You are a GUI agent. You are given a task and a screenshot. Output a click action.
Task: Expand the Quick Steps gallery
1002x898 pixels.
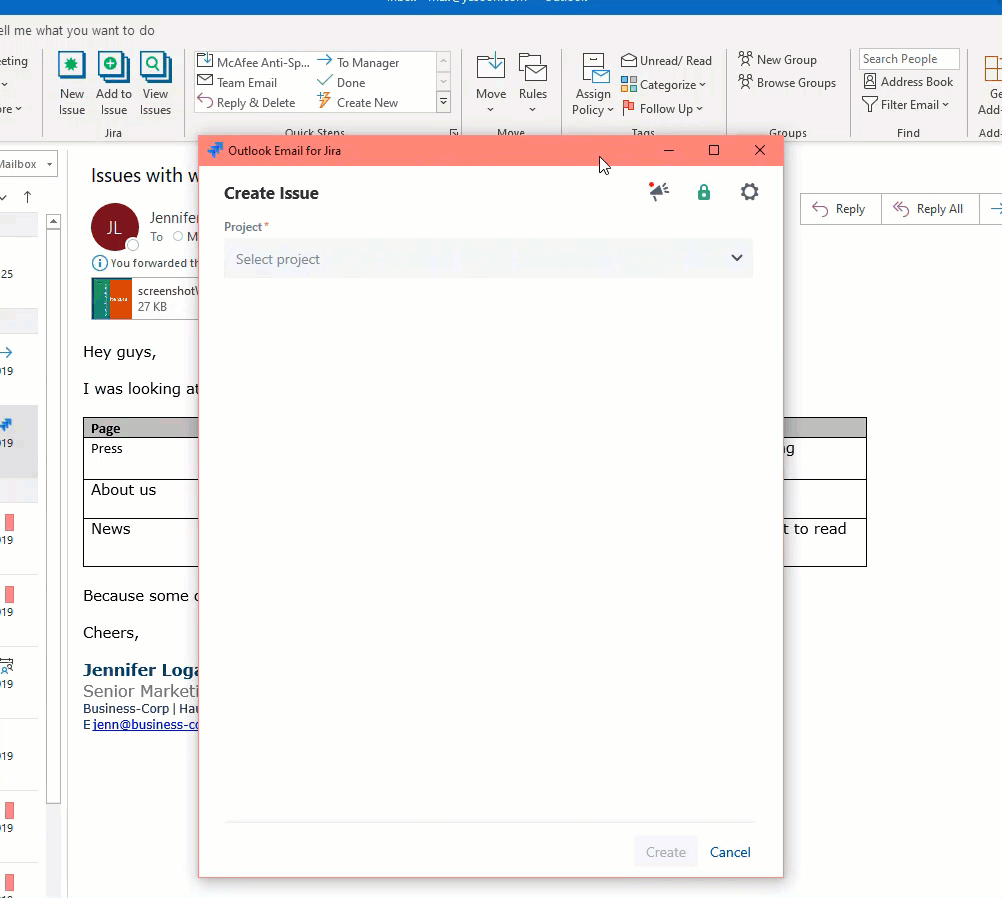[x=444, y=102]
